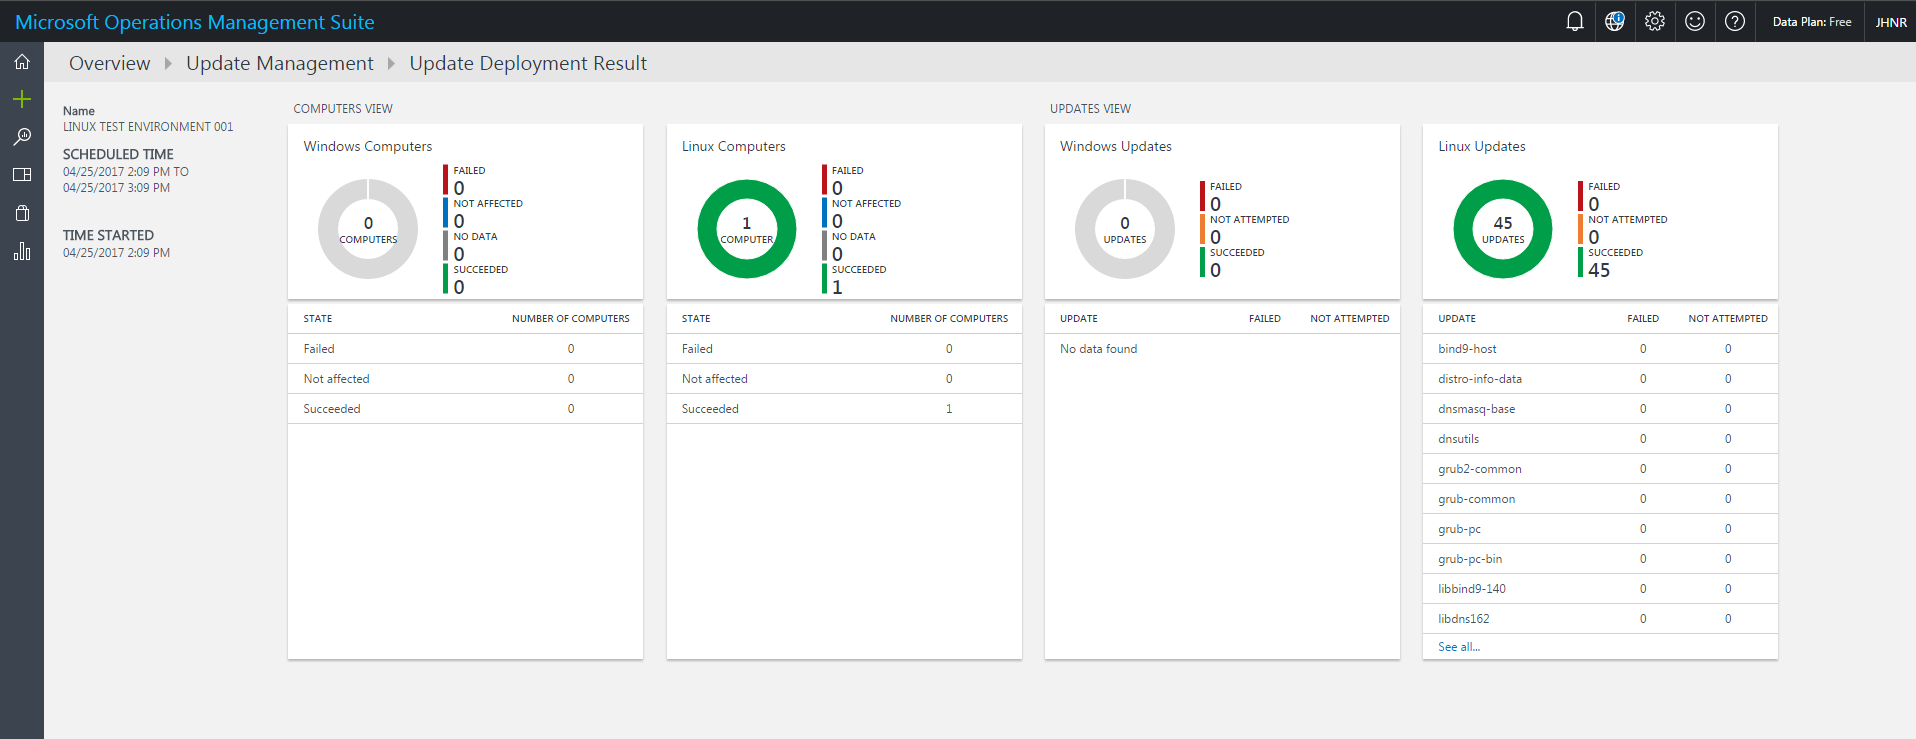Click FAILED header in Windows Updates table
The image size is (1916, 739).
(1265, 319)
